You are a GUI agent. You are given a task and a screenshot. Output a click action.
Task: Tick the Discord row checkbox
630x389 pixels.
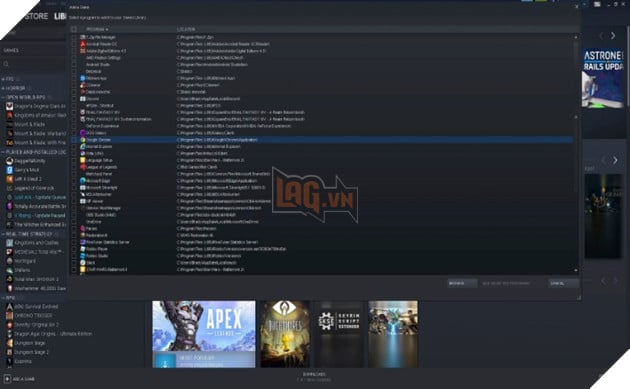point(74,99)
